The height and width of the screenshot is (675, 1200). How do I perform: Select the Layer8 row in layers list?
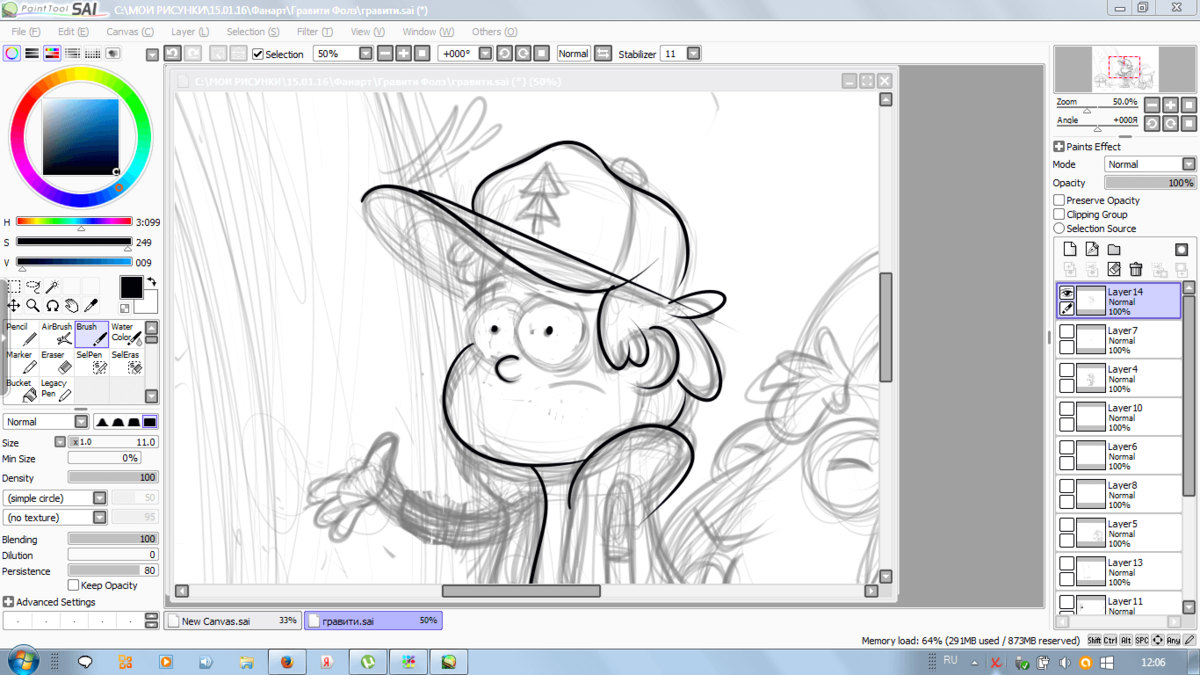click(1119, 494)
